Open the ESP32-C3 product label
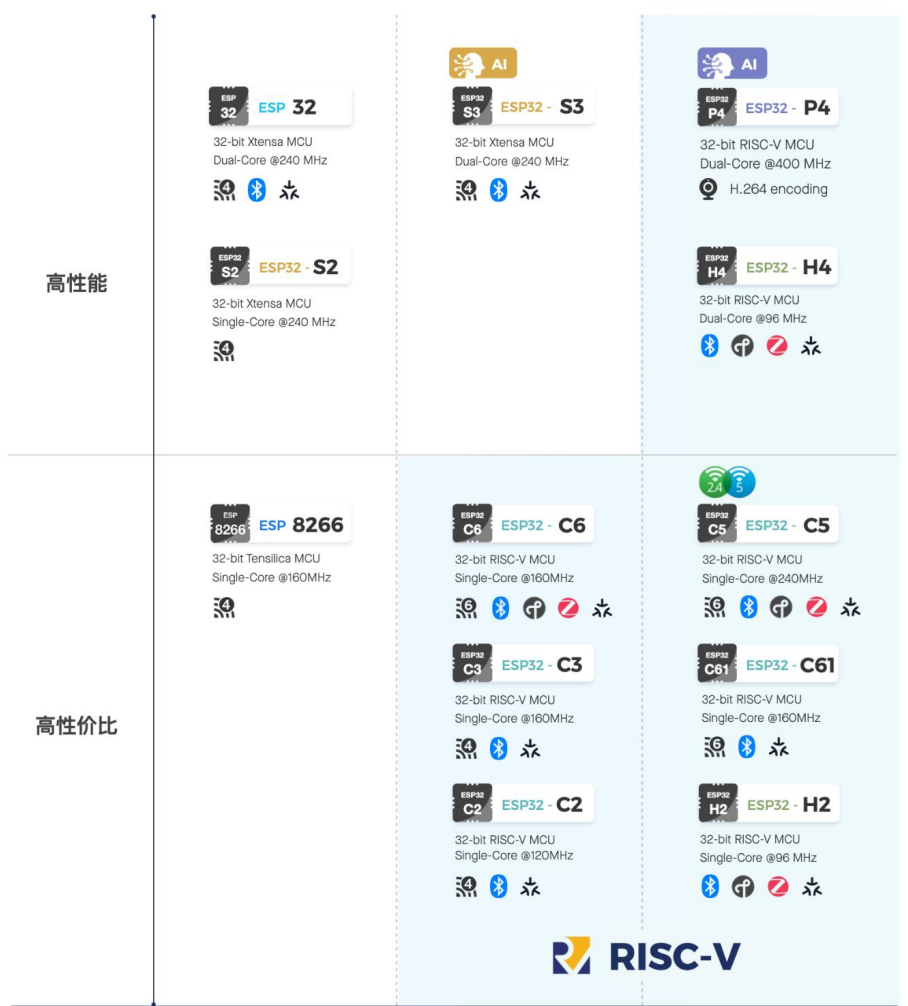The image size is (908, 1006). (x=542, y=665)
